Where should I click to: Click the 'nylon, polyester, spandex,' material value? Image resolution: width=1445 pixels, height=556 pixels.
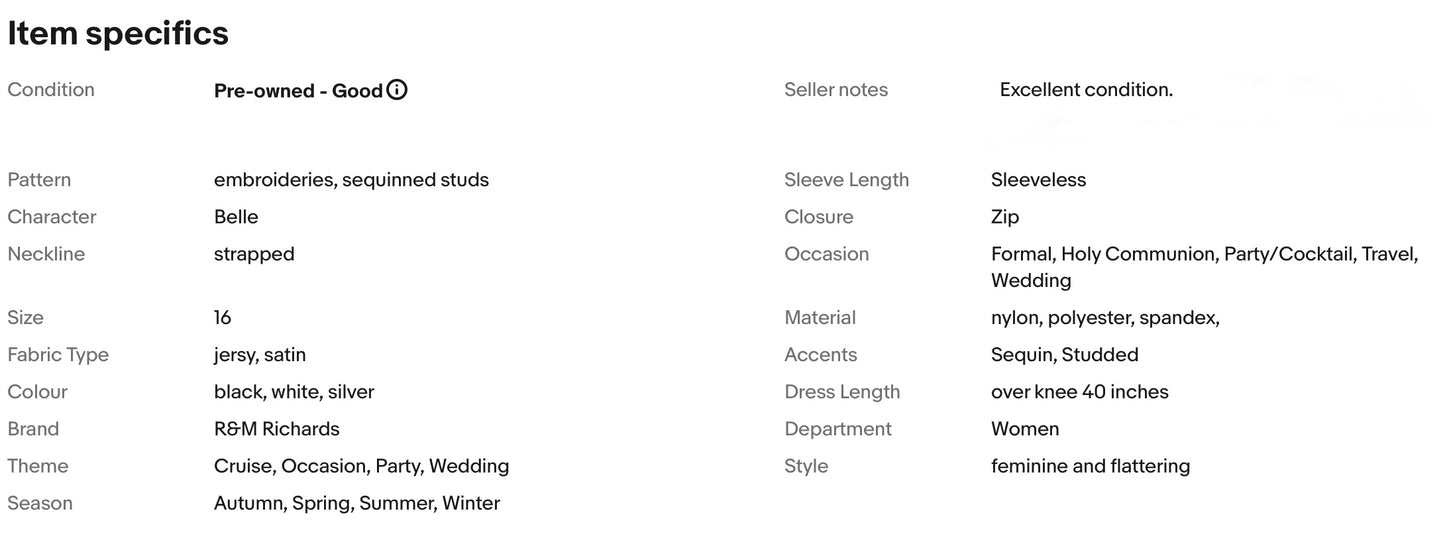[1105, 318]
